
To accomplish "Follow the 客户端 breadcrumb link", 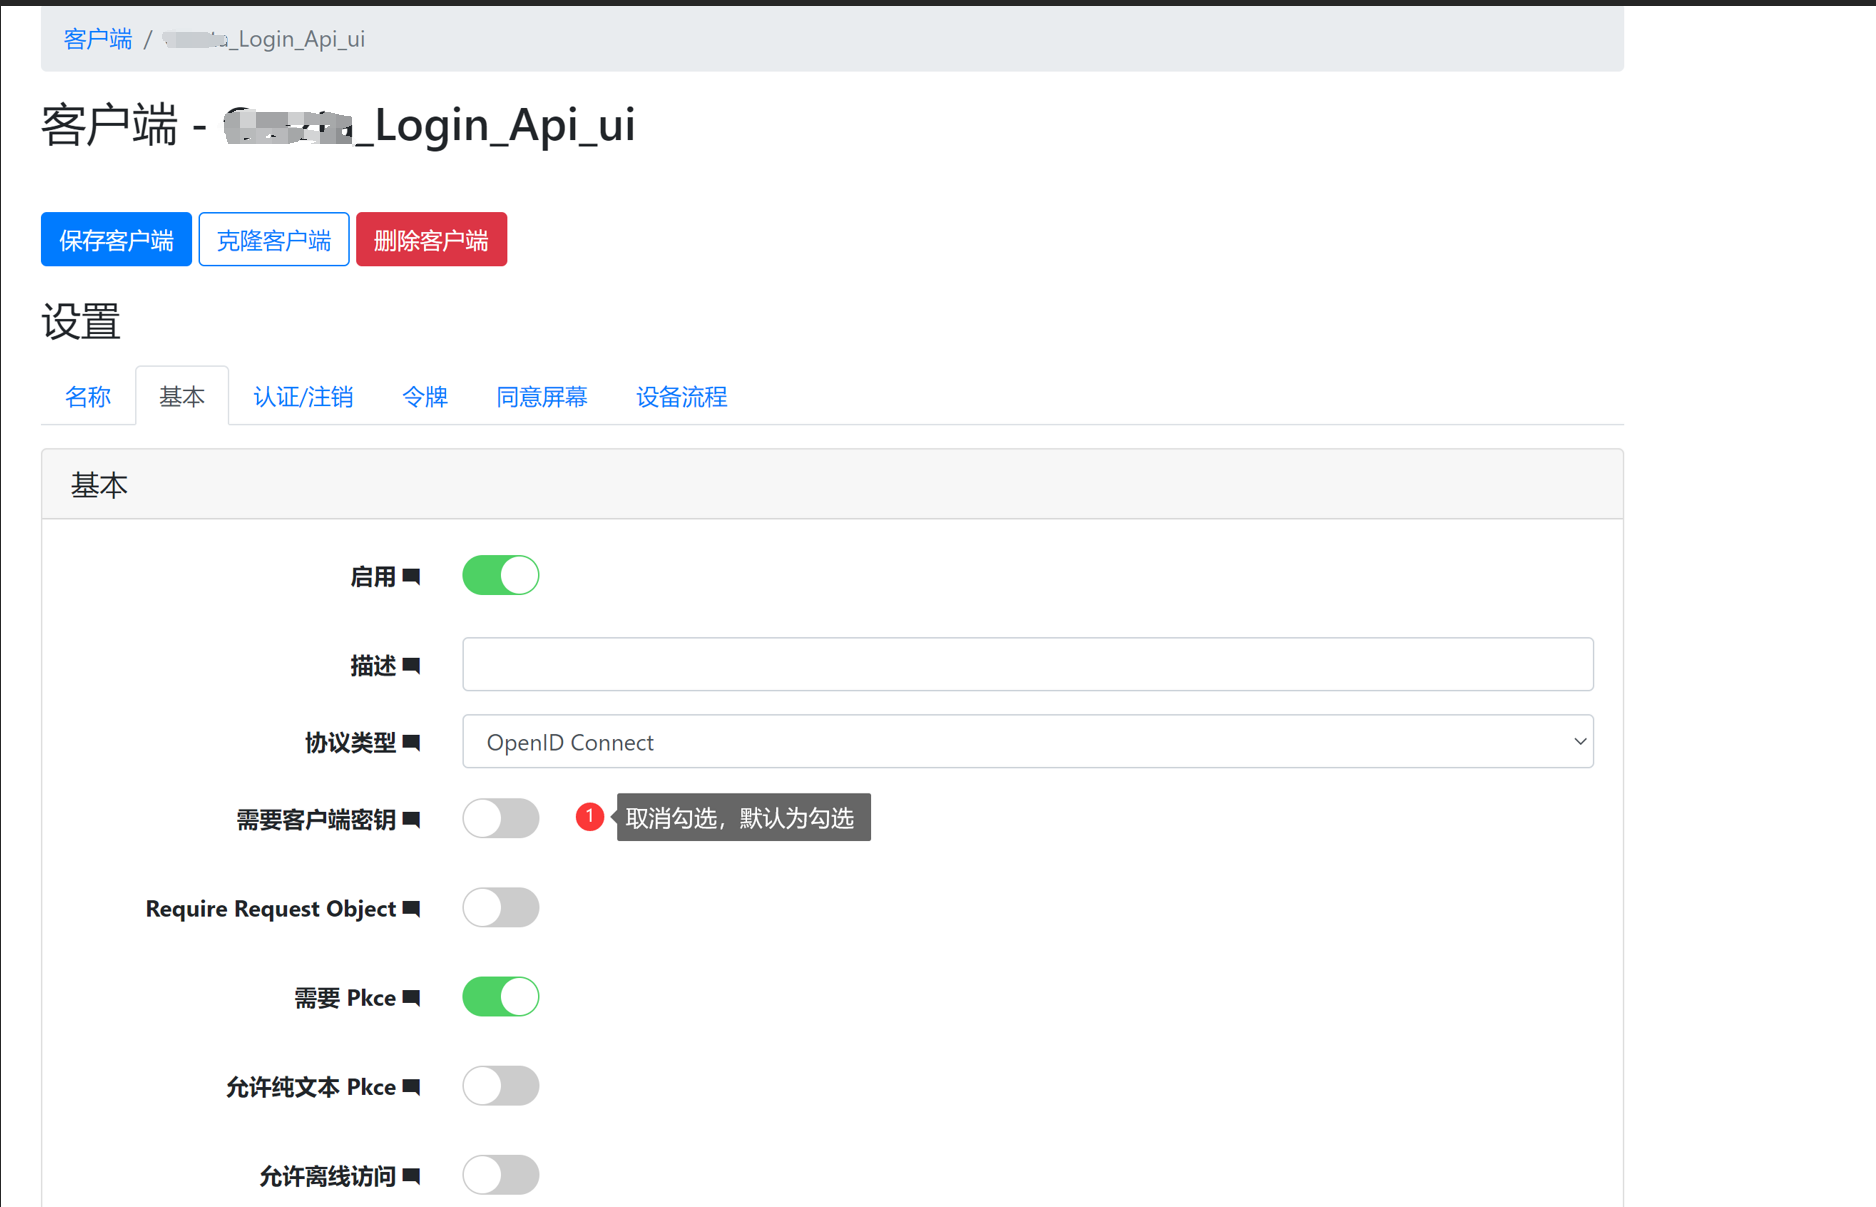I will click(98, 39).
